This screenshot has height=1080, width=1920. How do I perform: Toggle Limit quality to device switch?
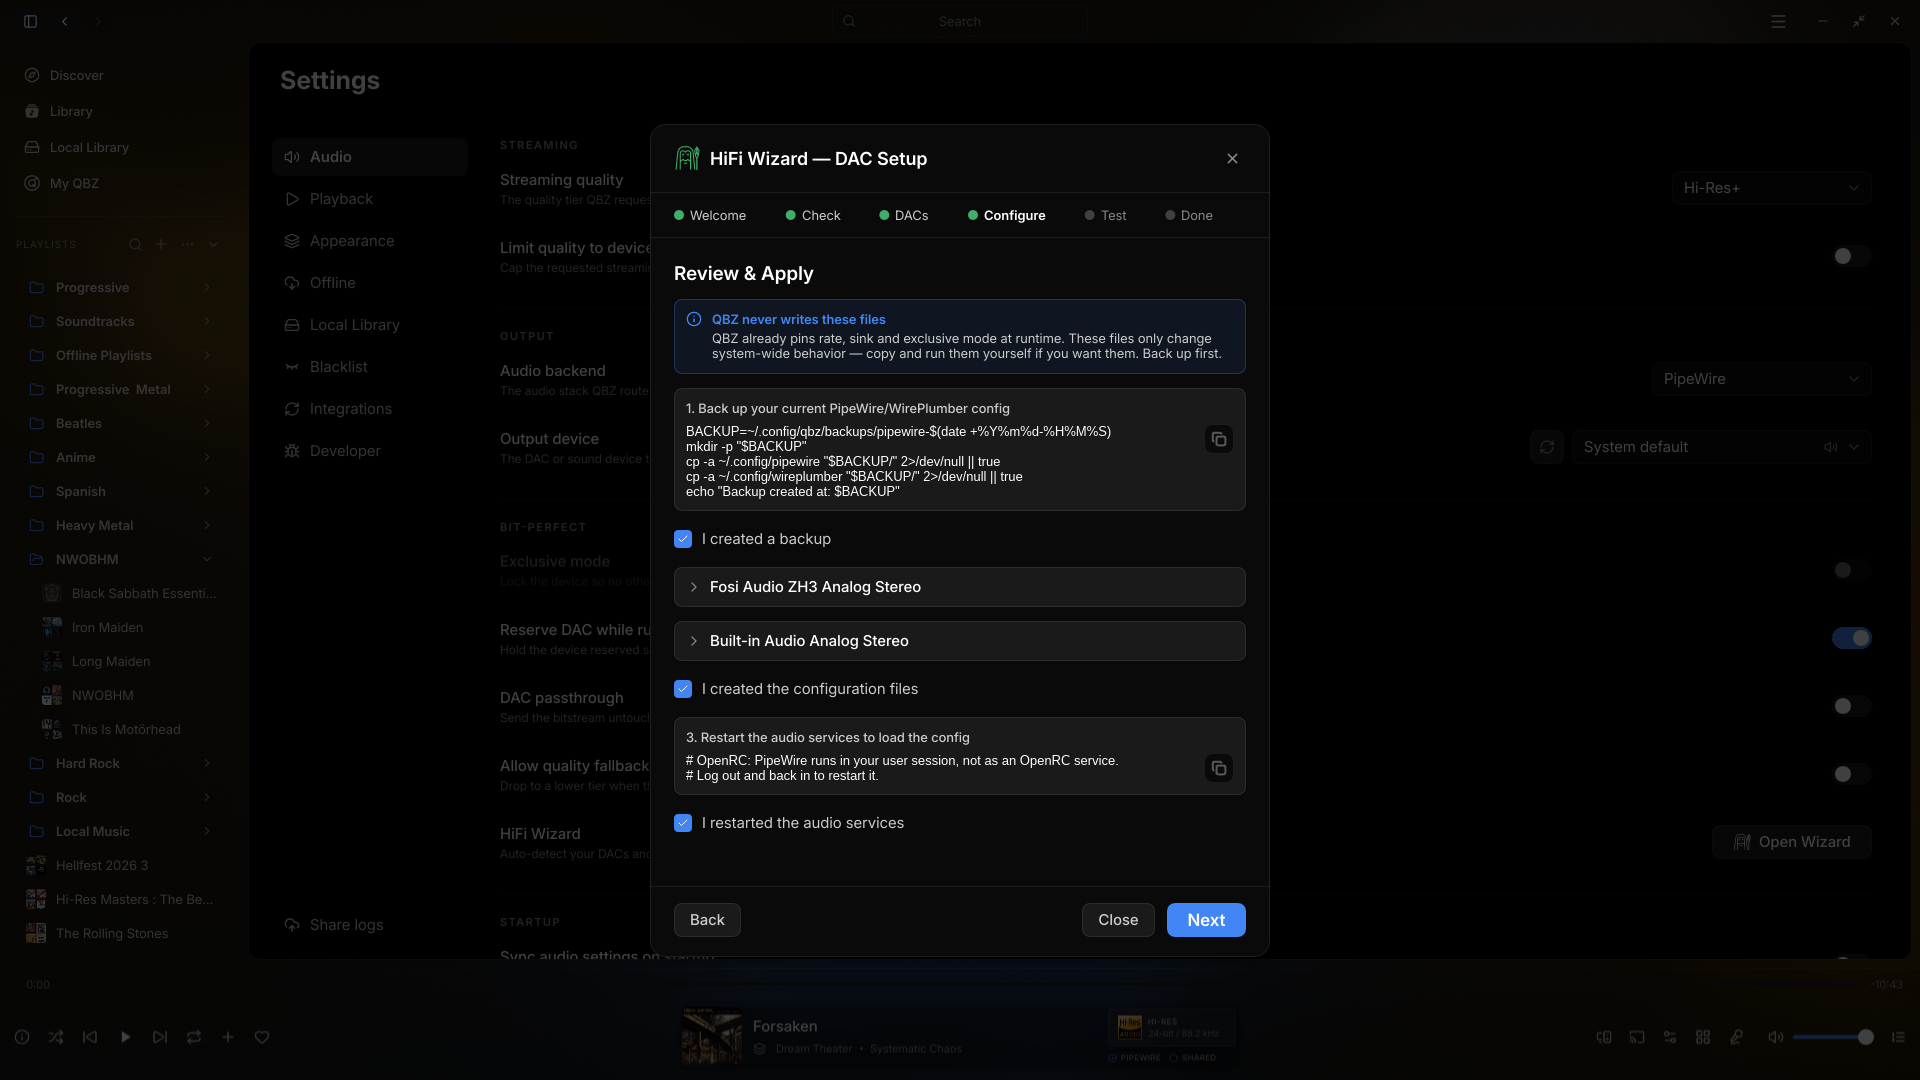click(x=1851, y=256)
